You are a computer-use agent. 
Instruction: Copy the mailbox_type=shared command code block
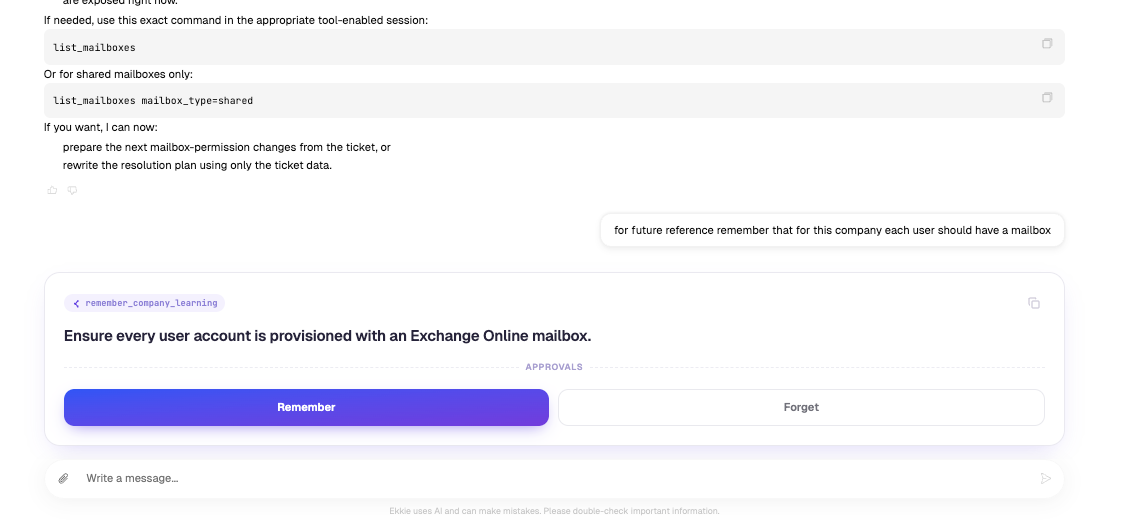point(1047,98)
